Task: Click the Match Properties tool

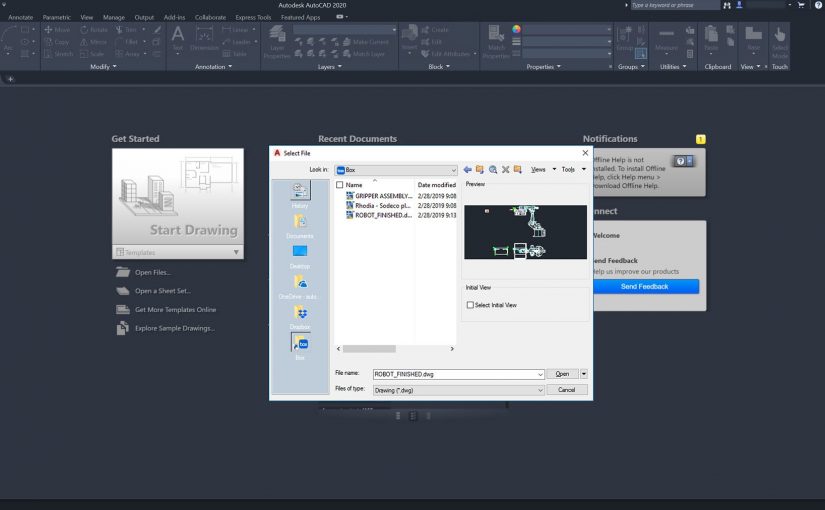Action: (x=496, y=41)
